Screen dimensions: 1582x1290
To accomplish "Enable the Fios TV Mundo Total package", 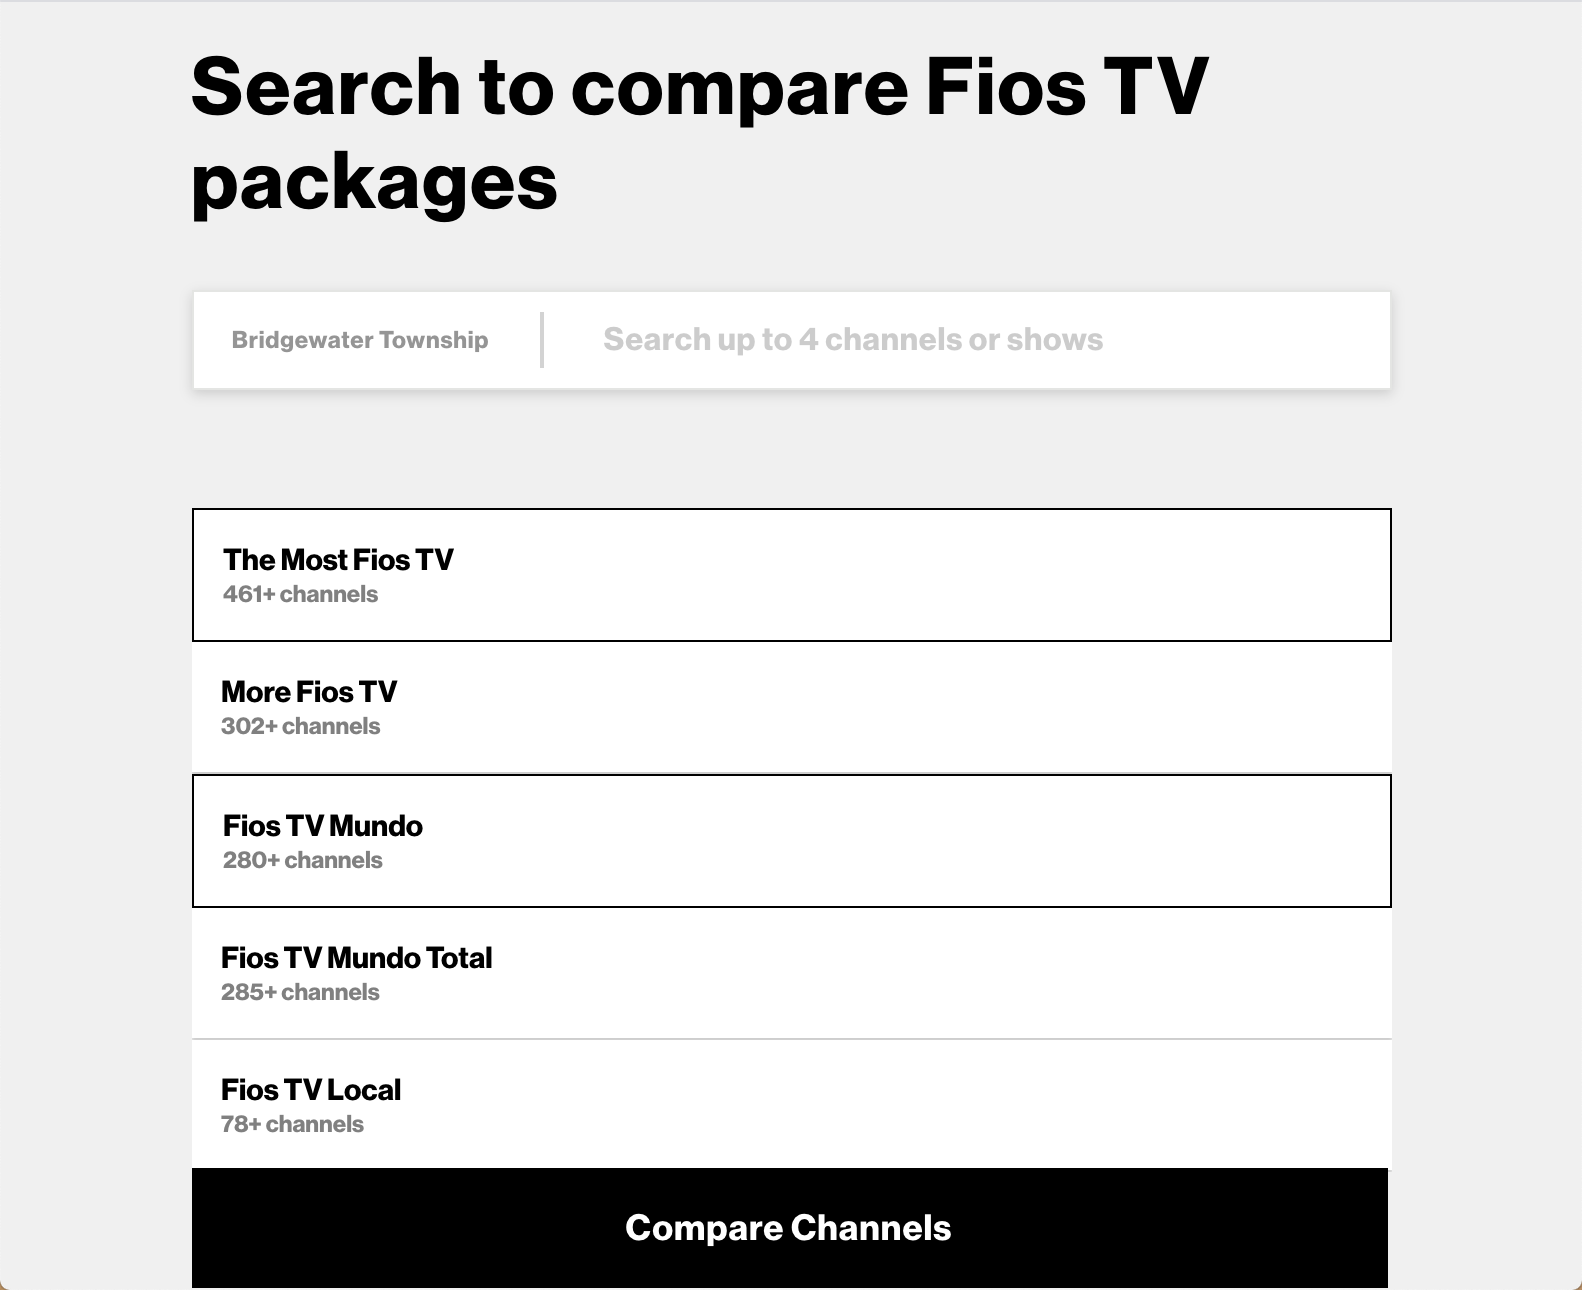I will click(x=791, y=972).
